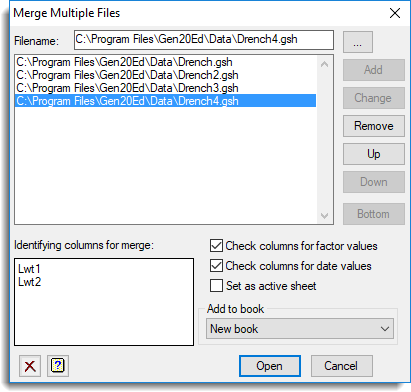The width and height of the screenshot is (411, 392).
Task: Expand the Add to book dropdown
Action: [x=300, y=329]
